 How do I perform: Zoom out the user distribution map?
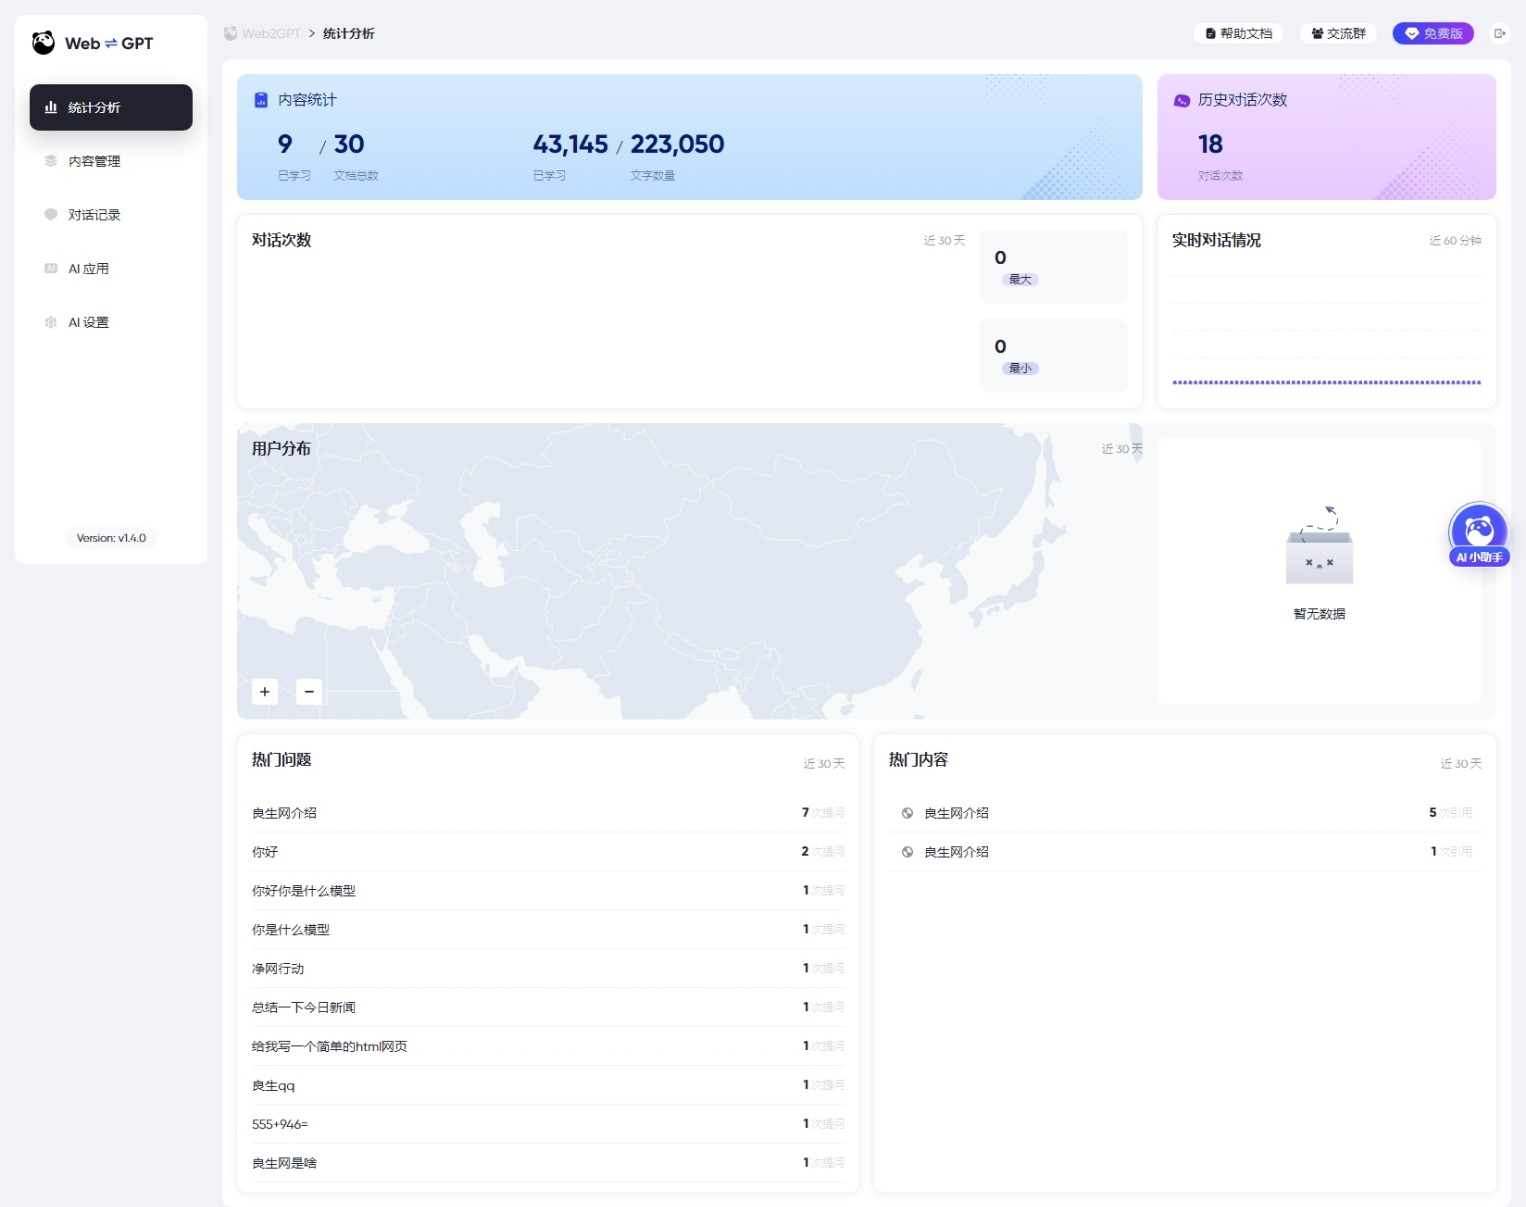tap(309, 691)
